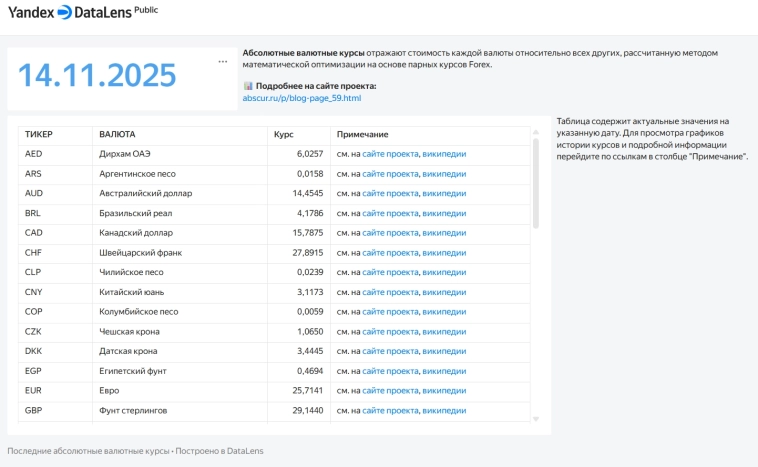
Task: Select the Швейцарский франк cell
Action: point(180,252)
